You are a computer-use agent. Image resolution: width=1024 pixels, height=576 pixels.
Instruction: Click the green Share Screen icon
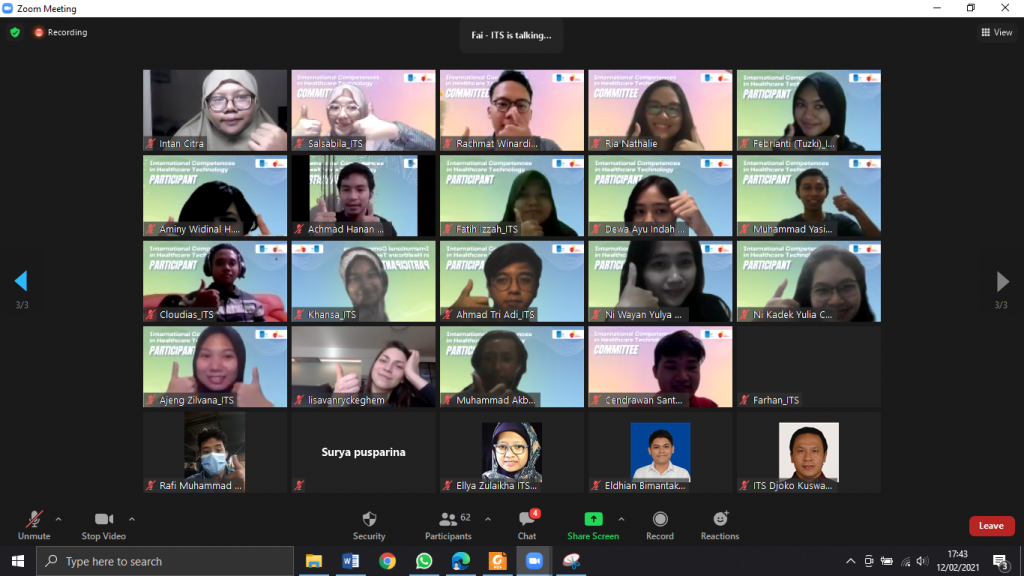(593, 519)
